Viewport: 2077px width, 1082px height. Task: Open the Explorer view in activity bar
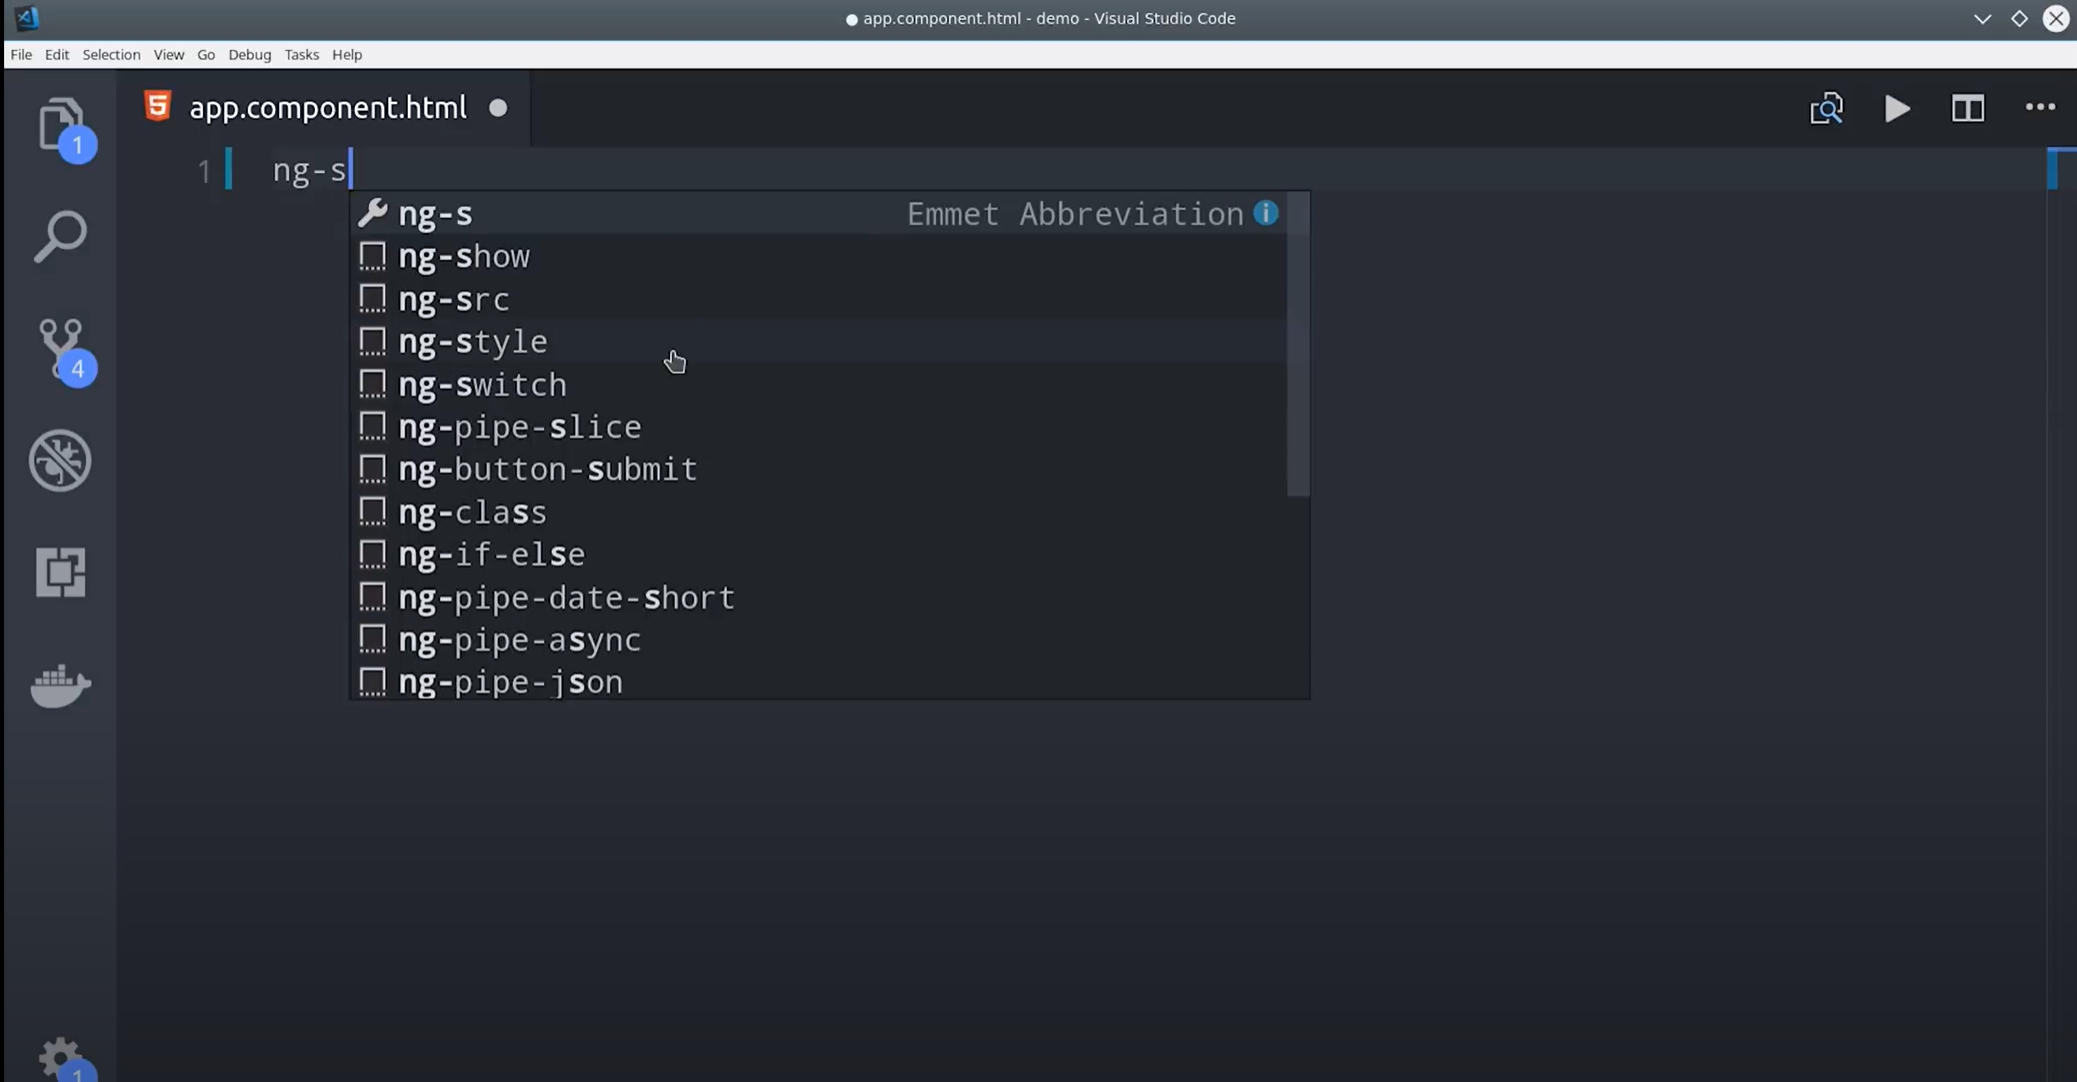click(x=60, y=125)
